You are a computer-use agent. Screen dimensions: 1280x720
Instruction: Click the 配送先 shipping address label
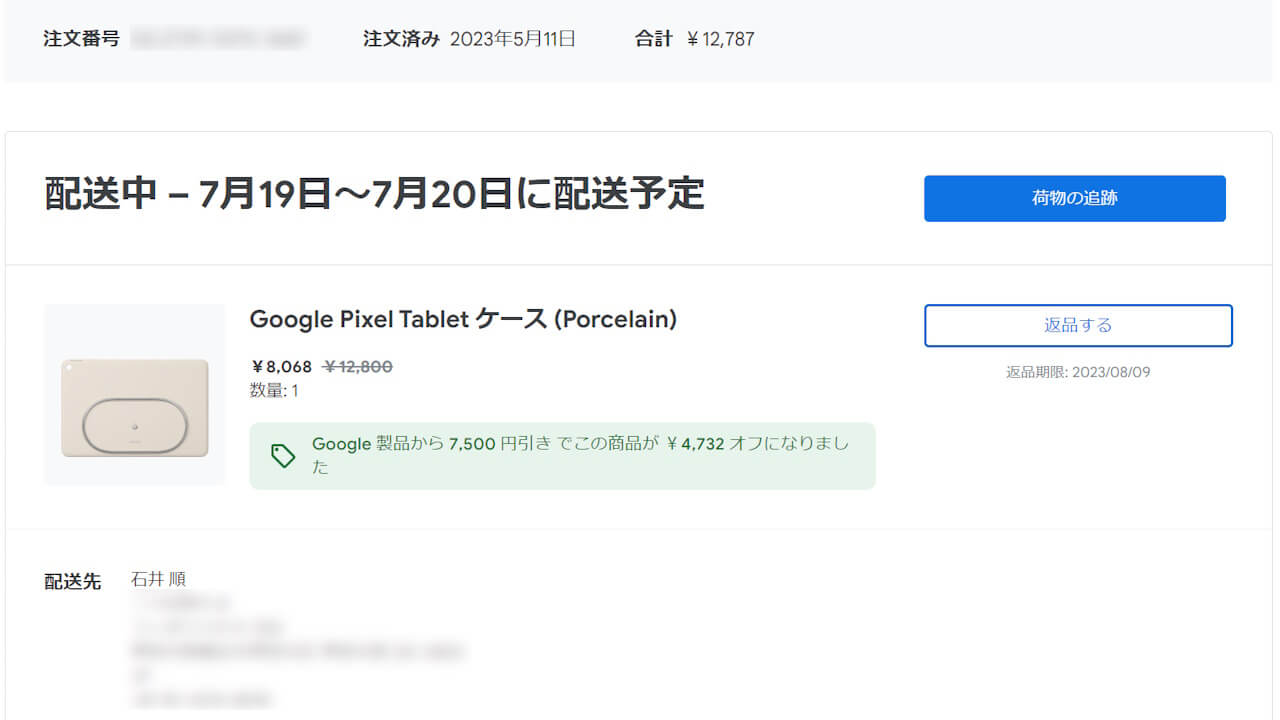pos(72,581)
